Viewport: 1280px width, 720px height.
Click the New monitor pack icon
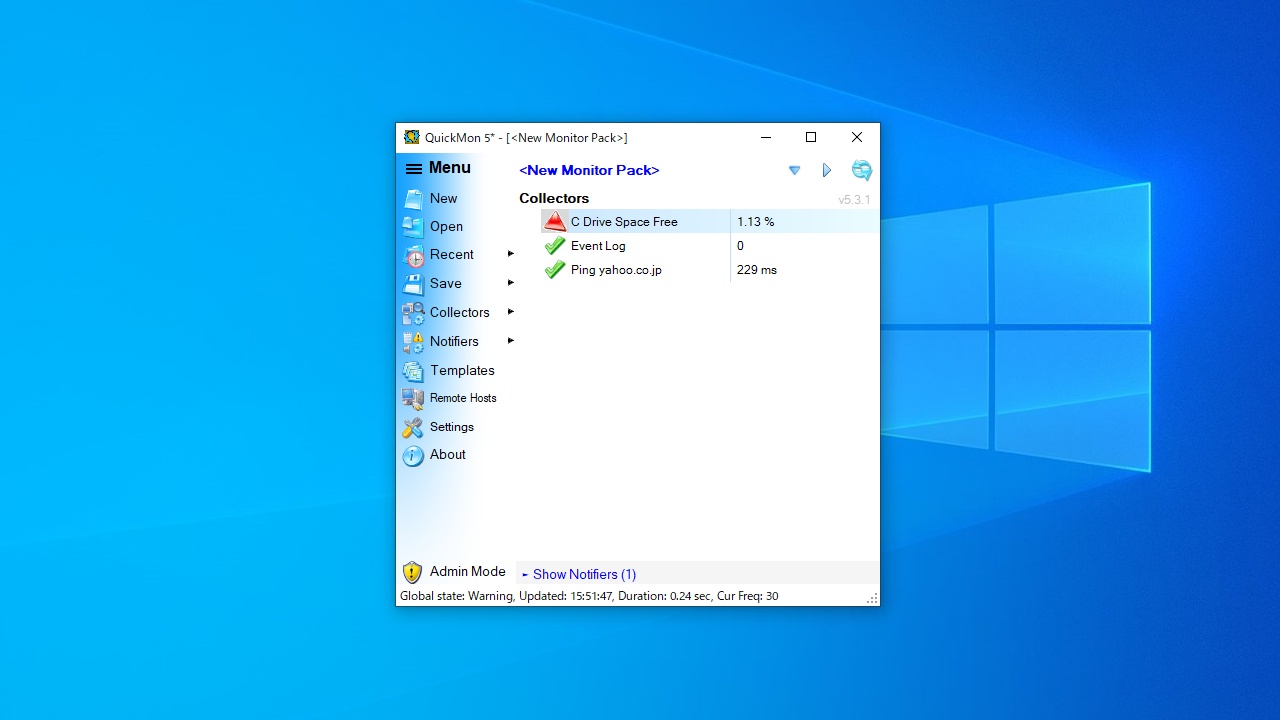413,199
